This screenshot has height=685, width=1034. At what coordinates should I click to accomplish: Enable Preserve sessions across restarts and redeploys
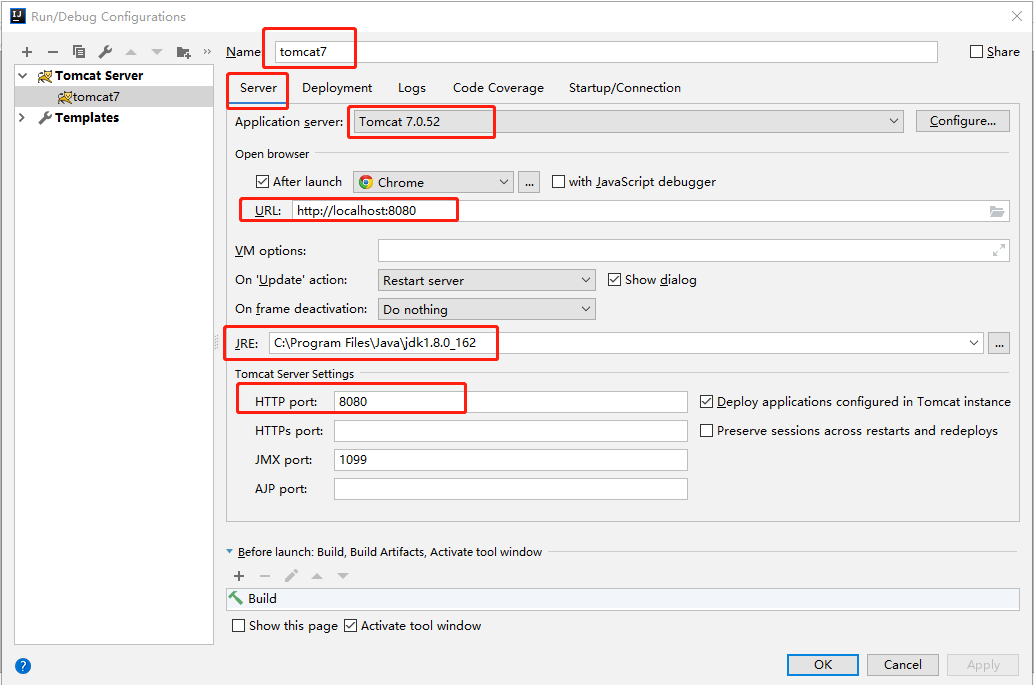tap(706, 431)
